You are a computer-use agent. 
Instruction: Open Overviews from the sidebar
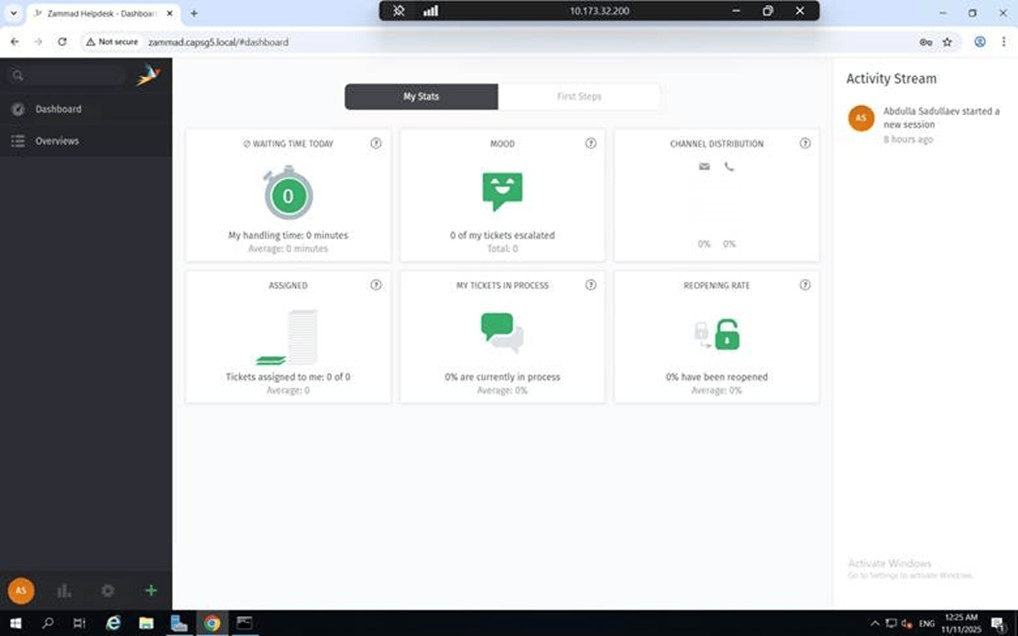tap(56, 140)
